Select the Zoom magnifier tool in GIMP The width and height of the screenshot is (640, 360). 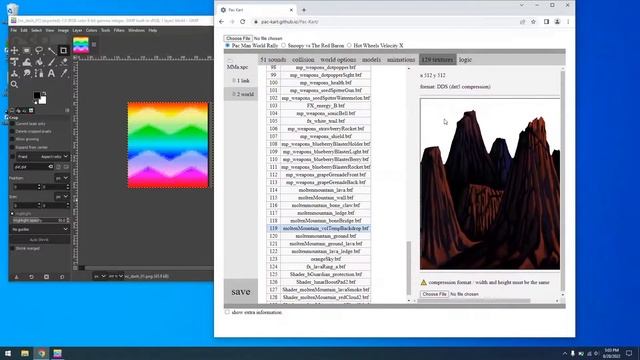coord(14,85)
